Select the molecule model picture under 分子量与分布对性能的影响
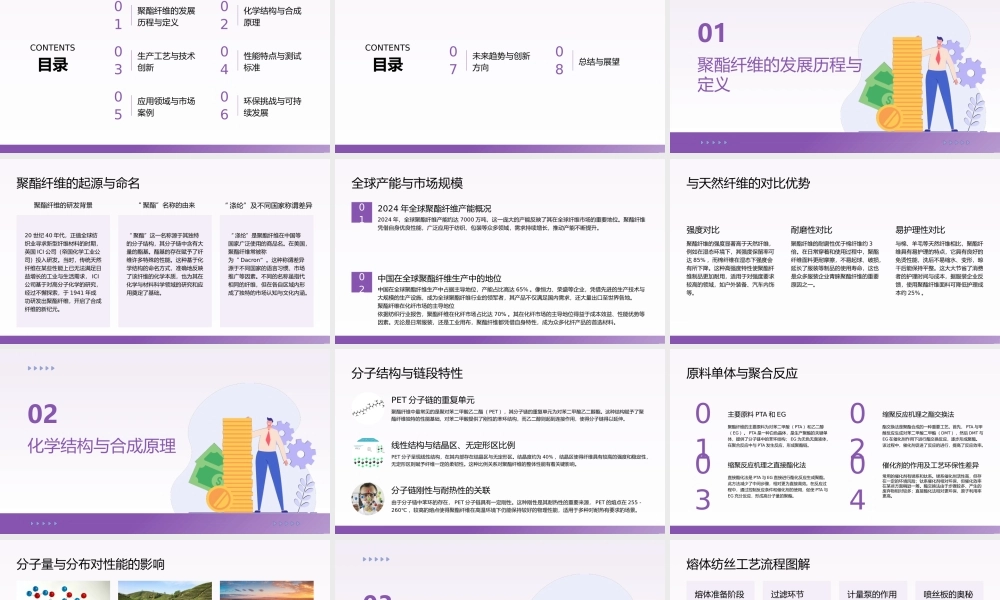 coord(63,590)
